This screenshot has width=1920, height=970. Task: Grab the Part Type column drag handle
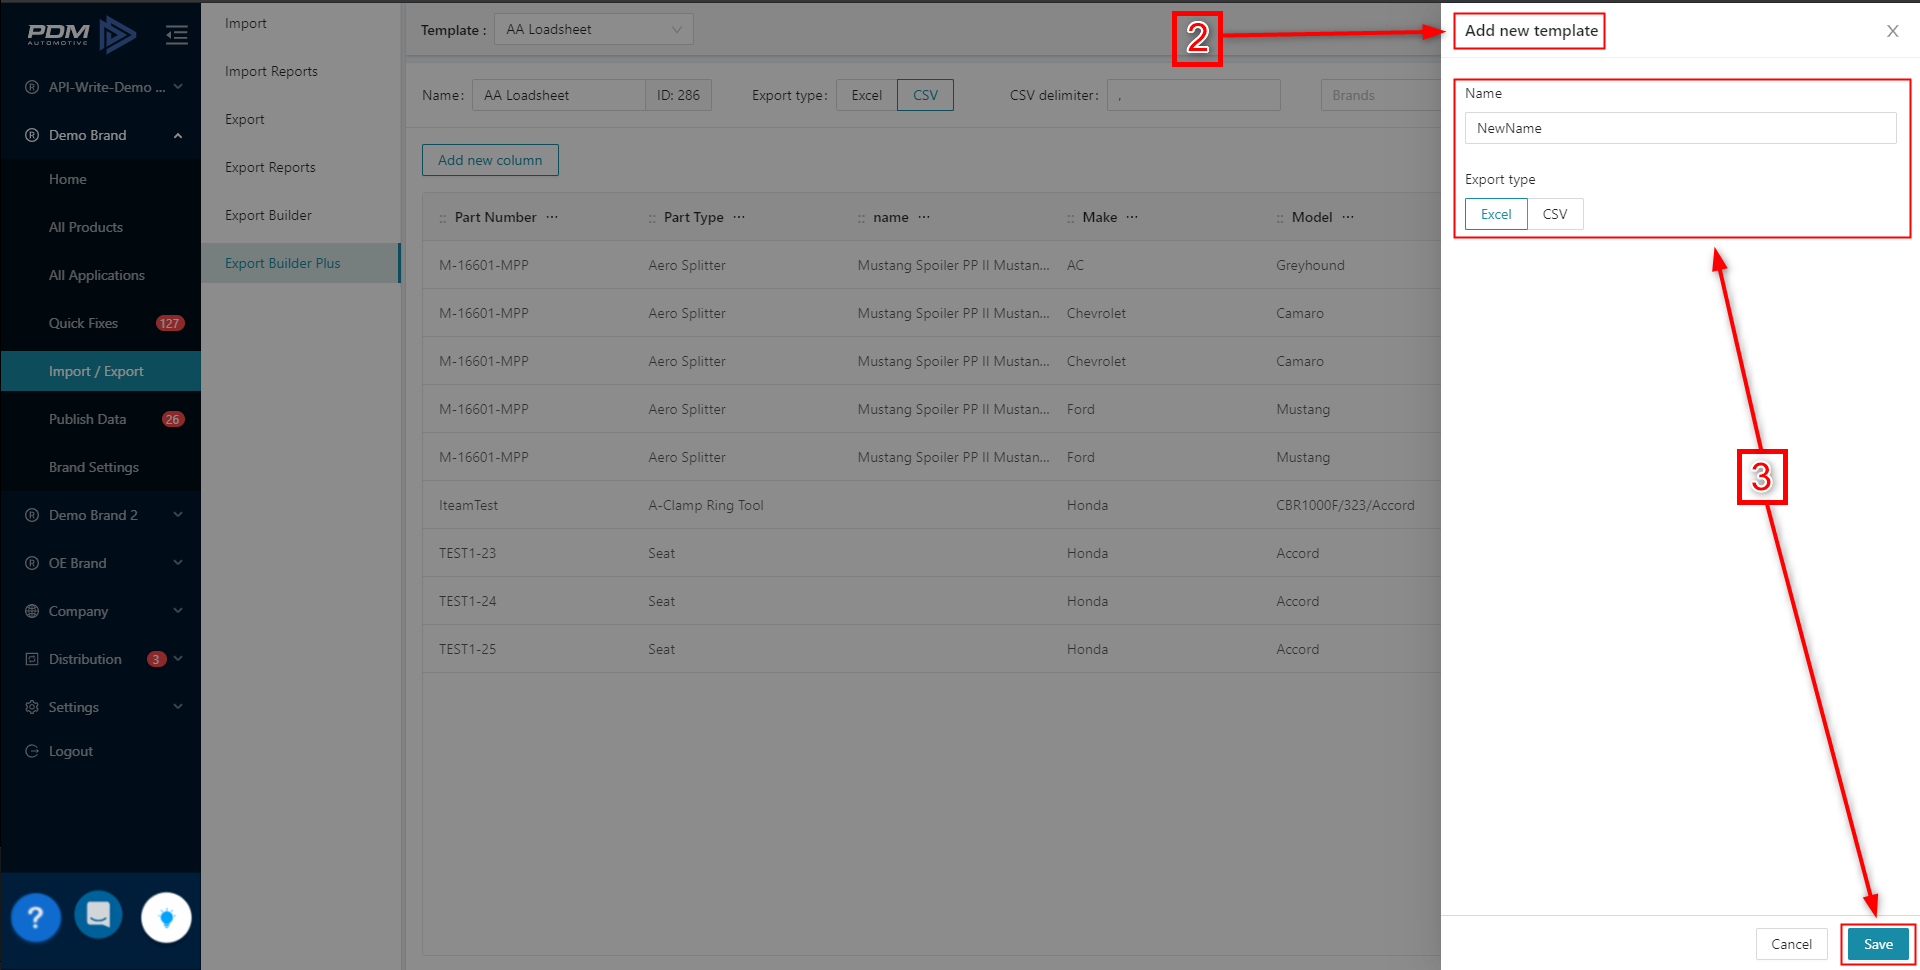coord(652,218)
